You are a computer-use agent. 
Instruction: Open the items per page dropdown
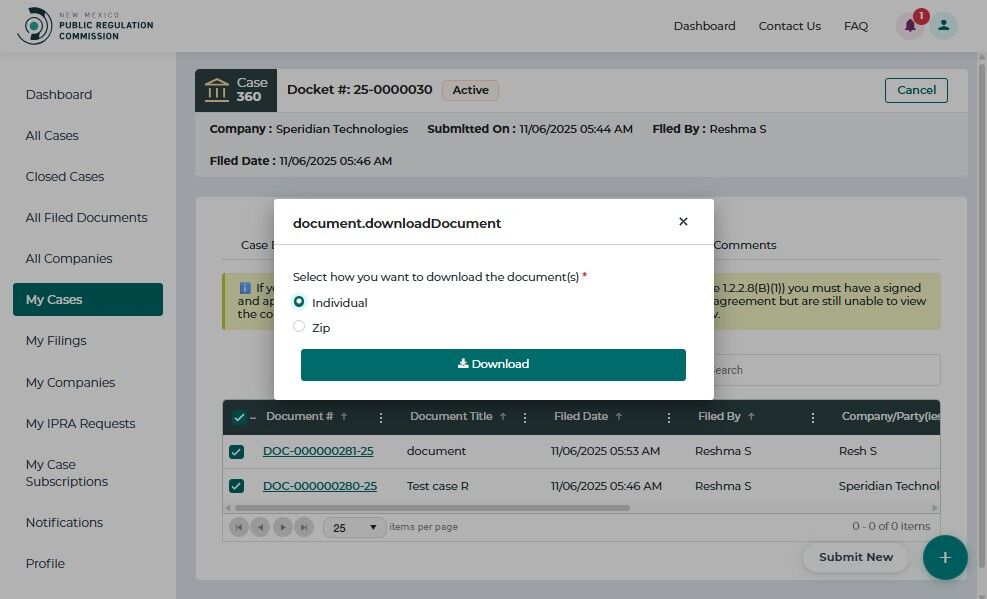(354, 527)
